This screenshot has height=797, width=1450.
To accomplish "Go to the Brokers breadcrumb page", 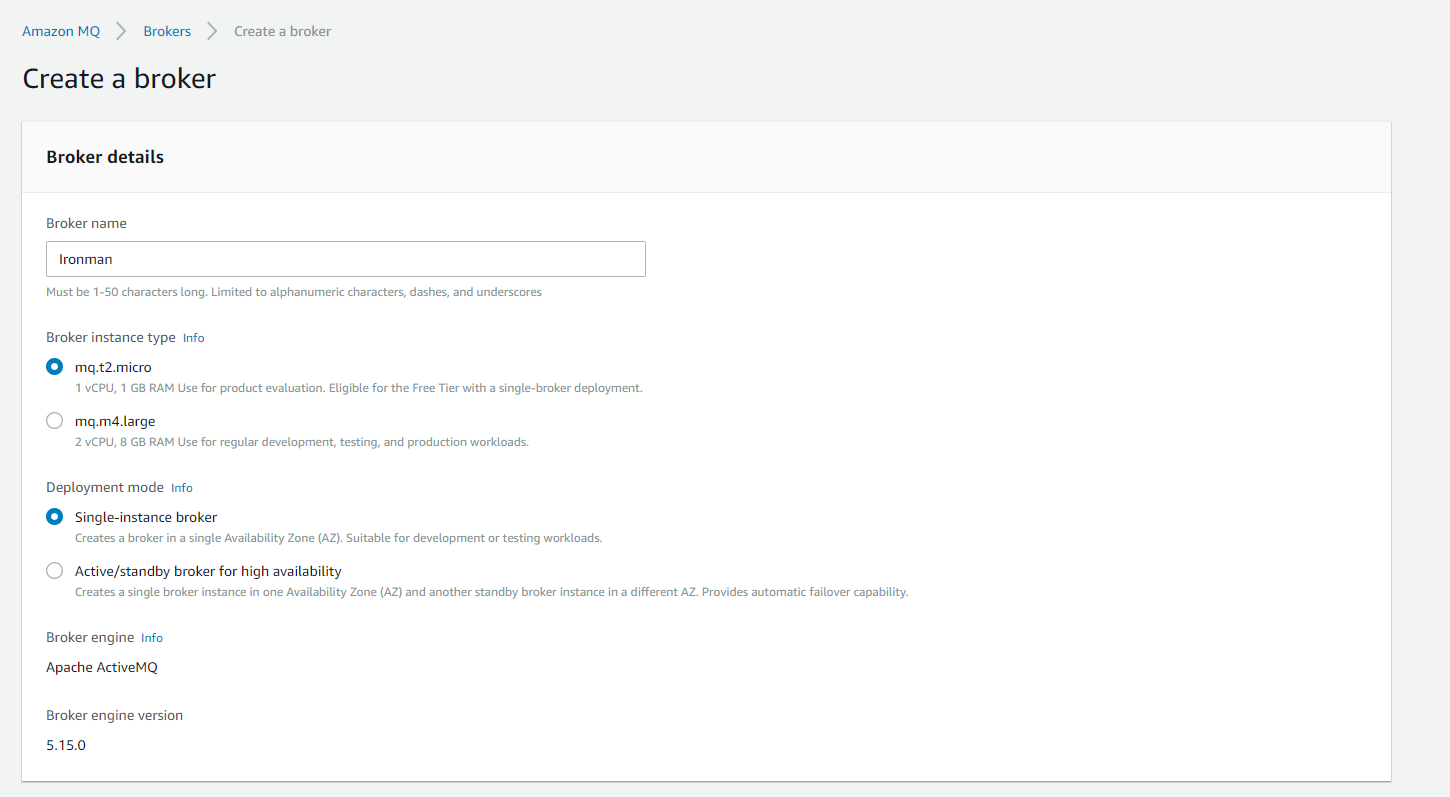I will (167, 31).
